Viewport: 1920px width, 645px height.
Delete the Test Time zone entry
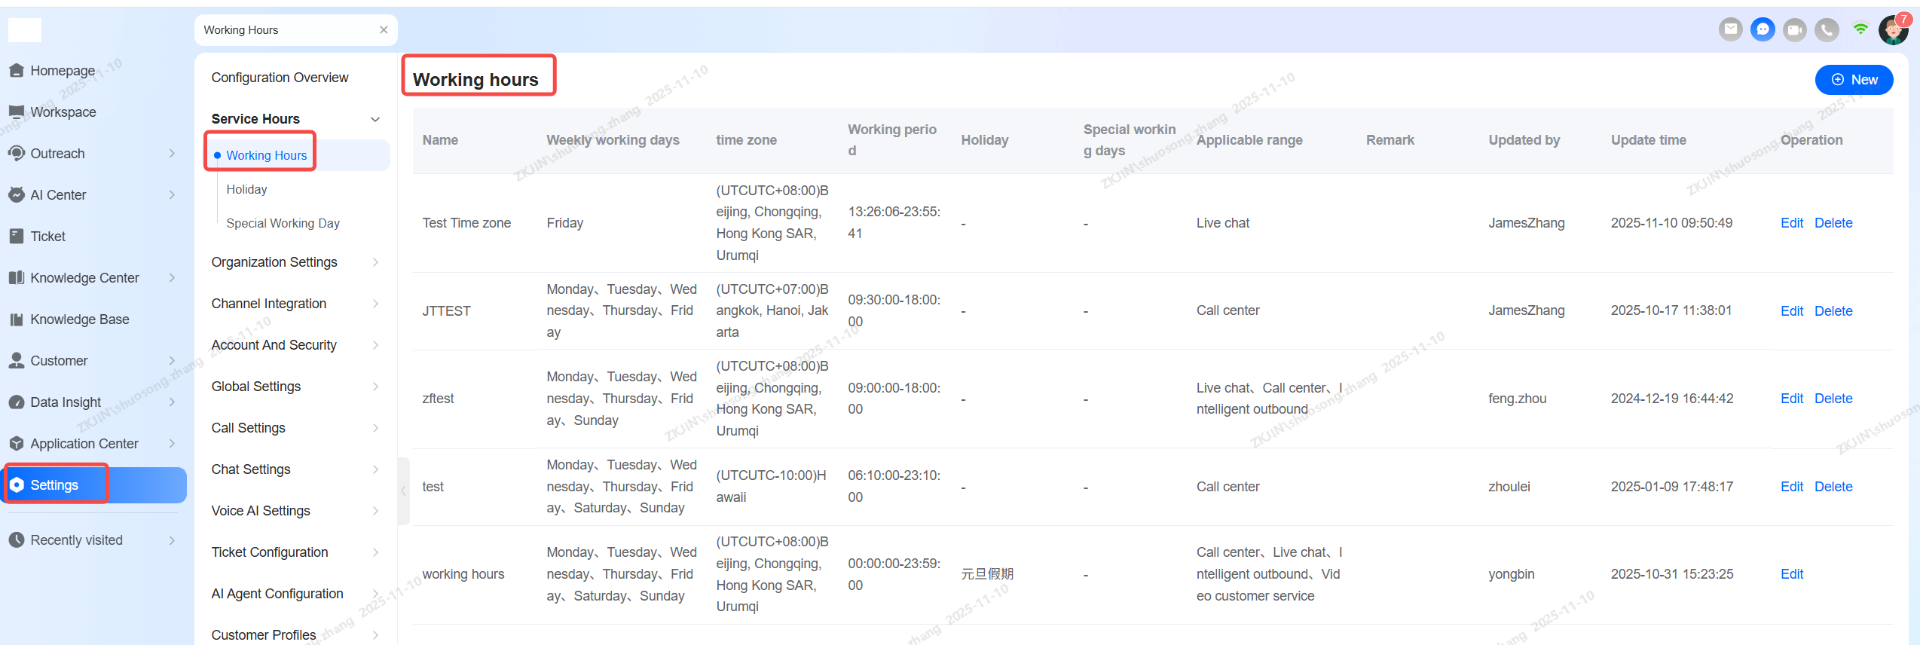click(1833, 223)
